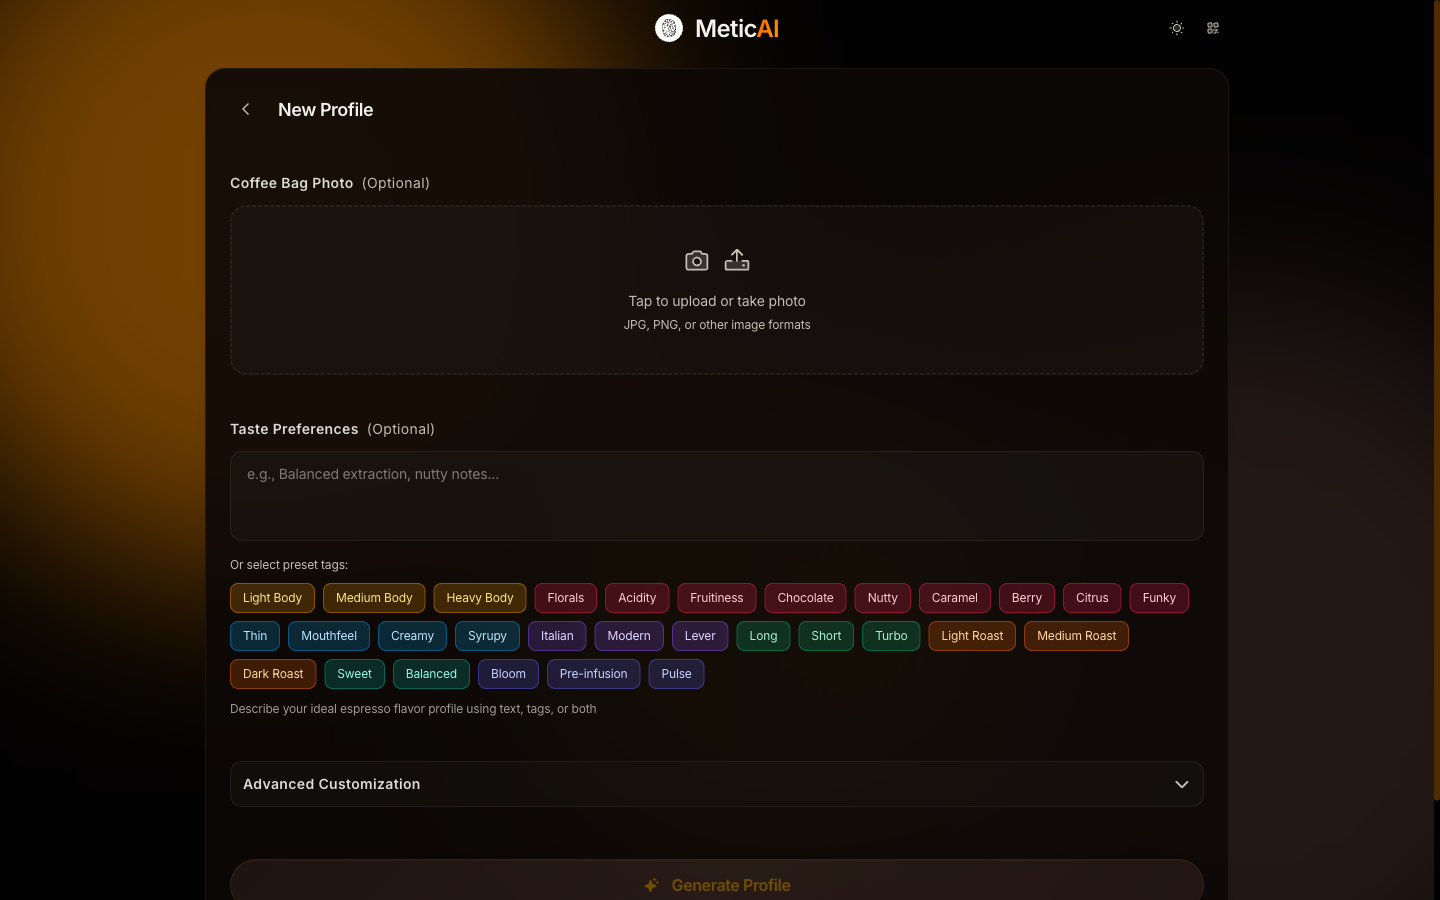Select the Long shot tag
Image resolution: width=1440 pixels, height=900 pixels.
(x=763, y=636)
